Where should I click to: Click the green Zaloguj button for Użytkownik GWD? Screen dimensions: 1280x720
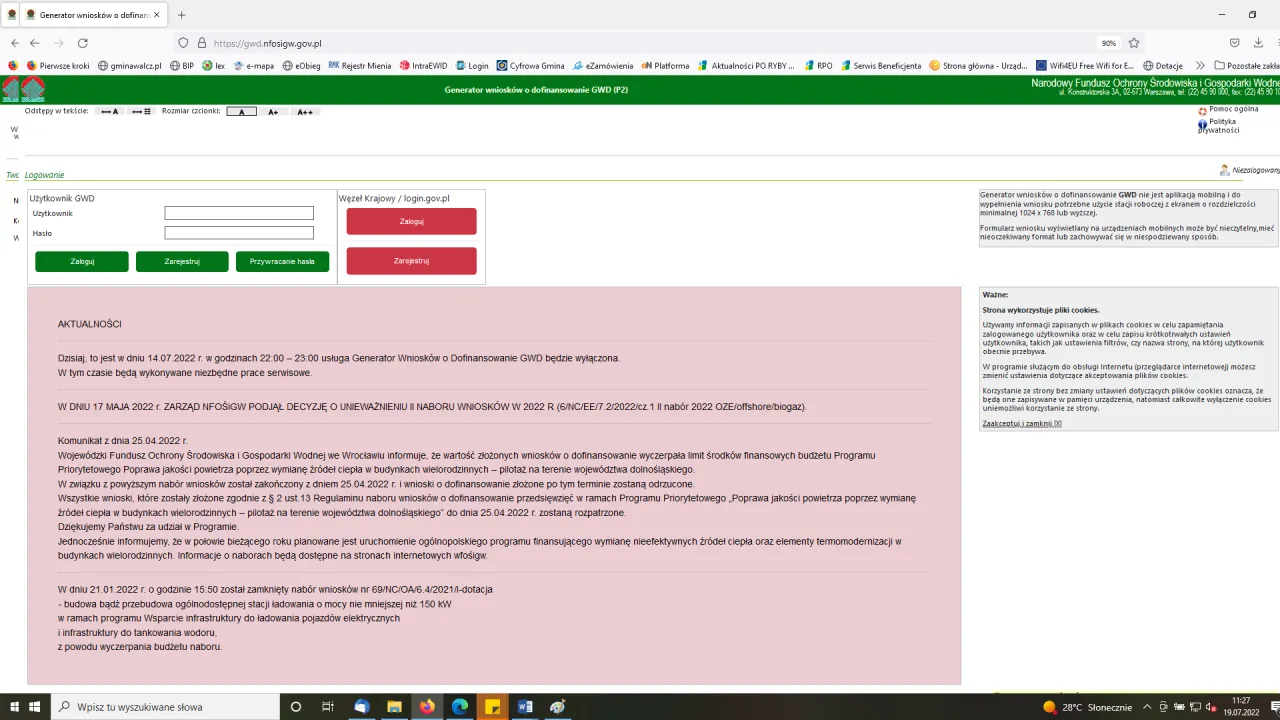[81, 261]
